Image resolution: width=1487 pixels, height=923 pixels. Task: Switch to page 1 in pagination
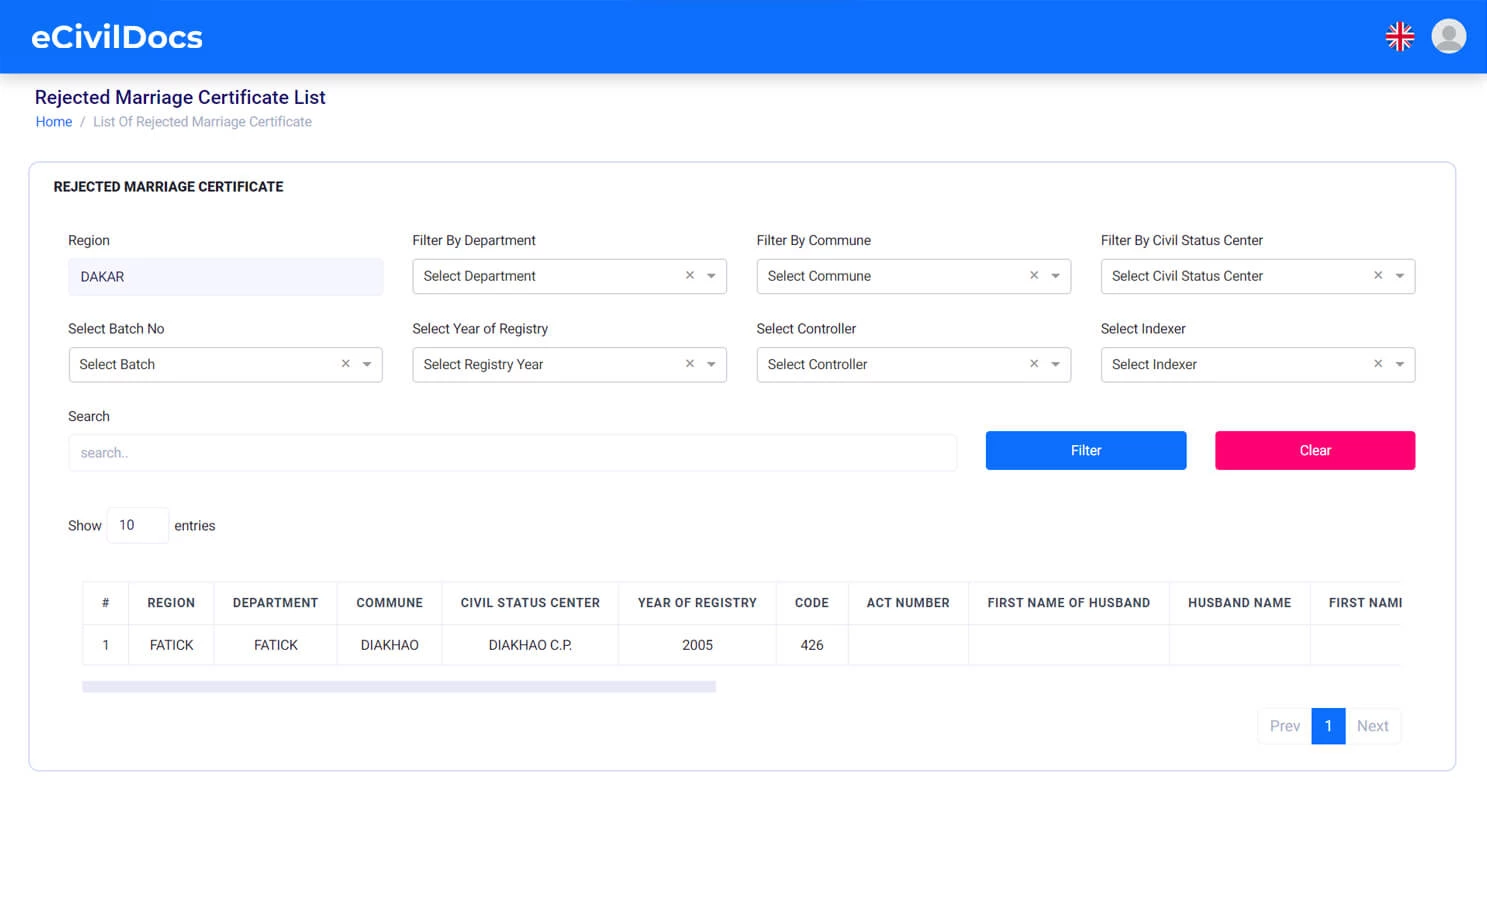tap(1328, 725)
